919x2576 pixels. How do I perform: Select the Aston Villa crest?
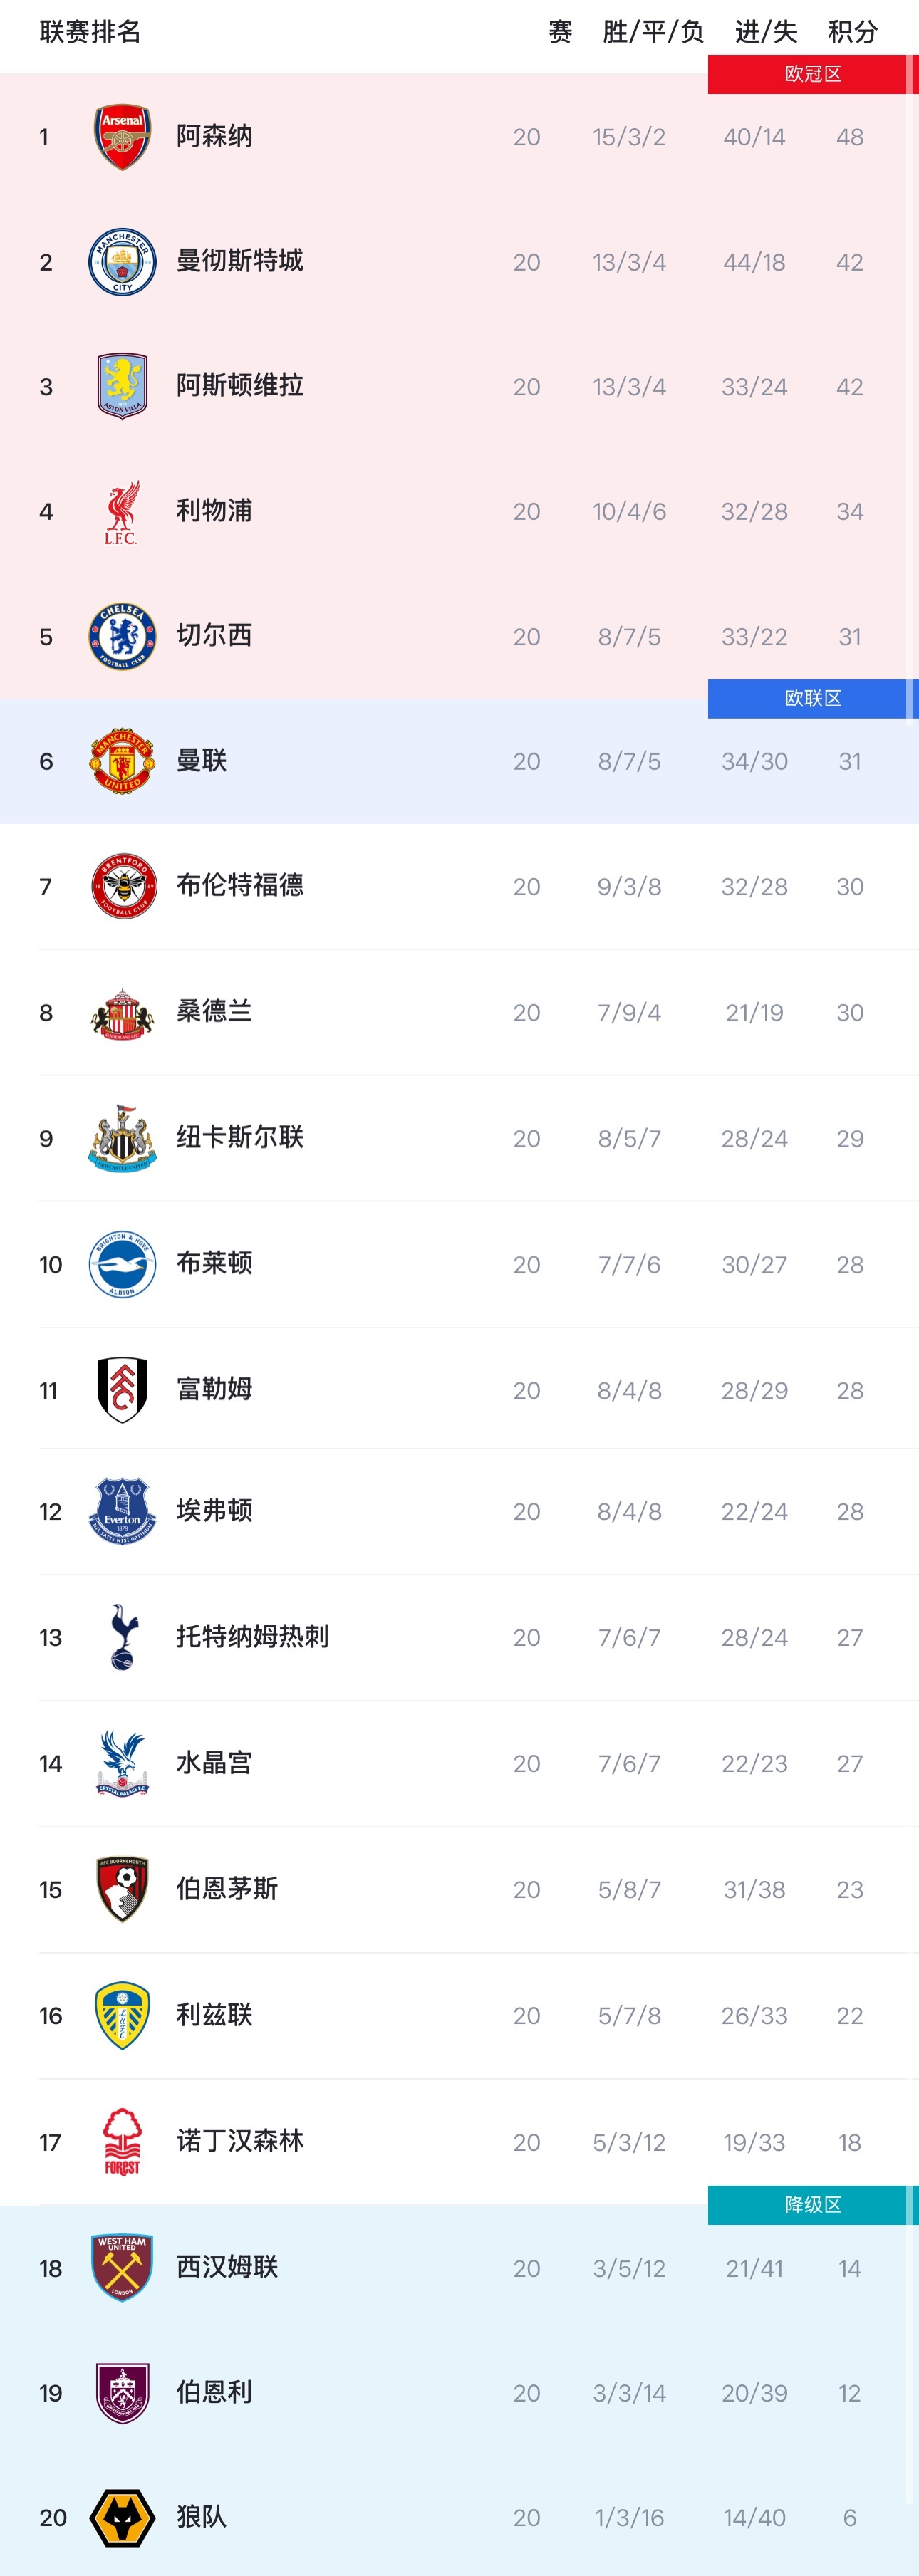(x=122, y=386)
